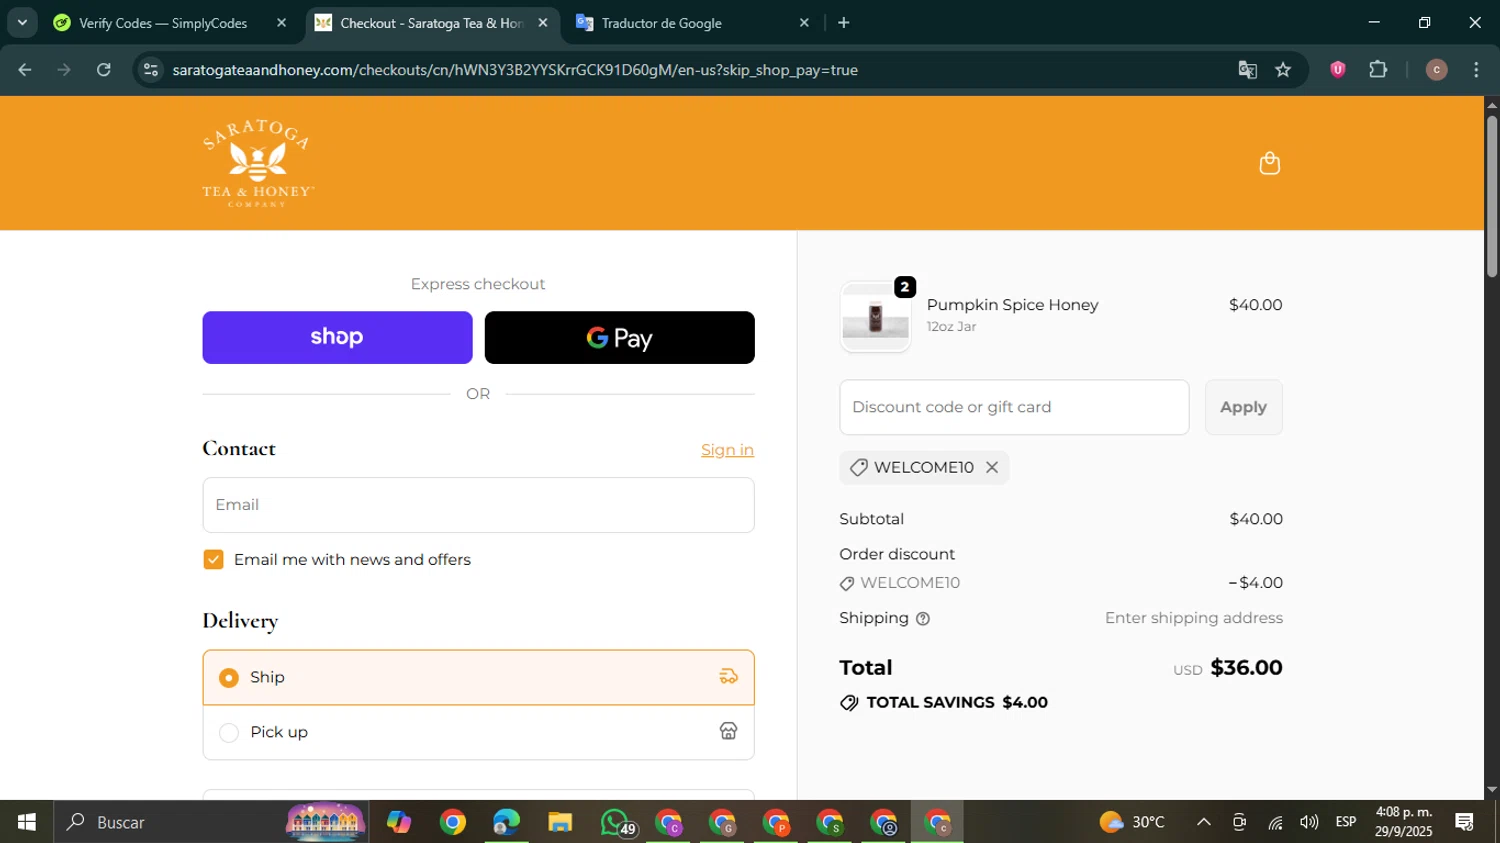Click the TOTAL SAVINGS $4.00 text
Image resolution: width=1500 pixels, height=843 pixels.
[957, 702]
